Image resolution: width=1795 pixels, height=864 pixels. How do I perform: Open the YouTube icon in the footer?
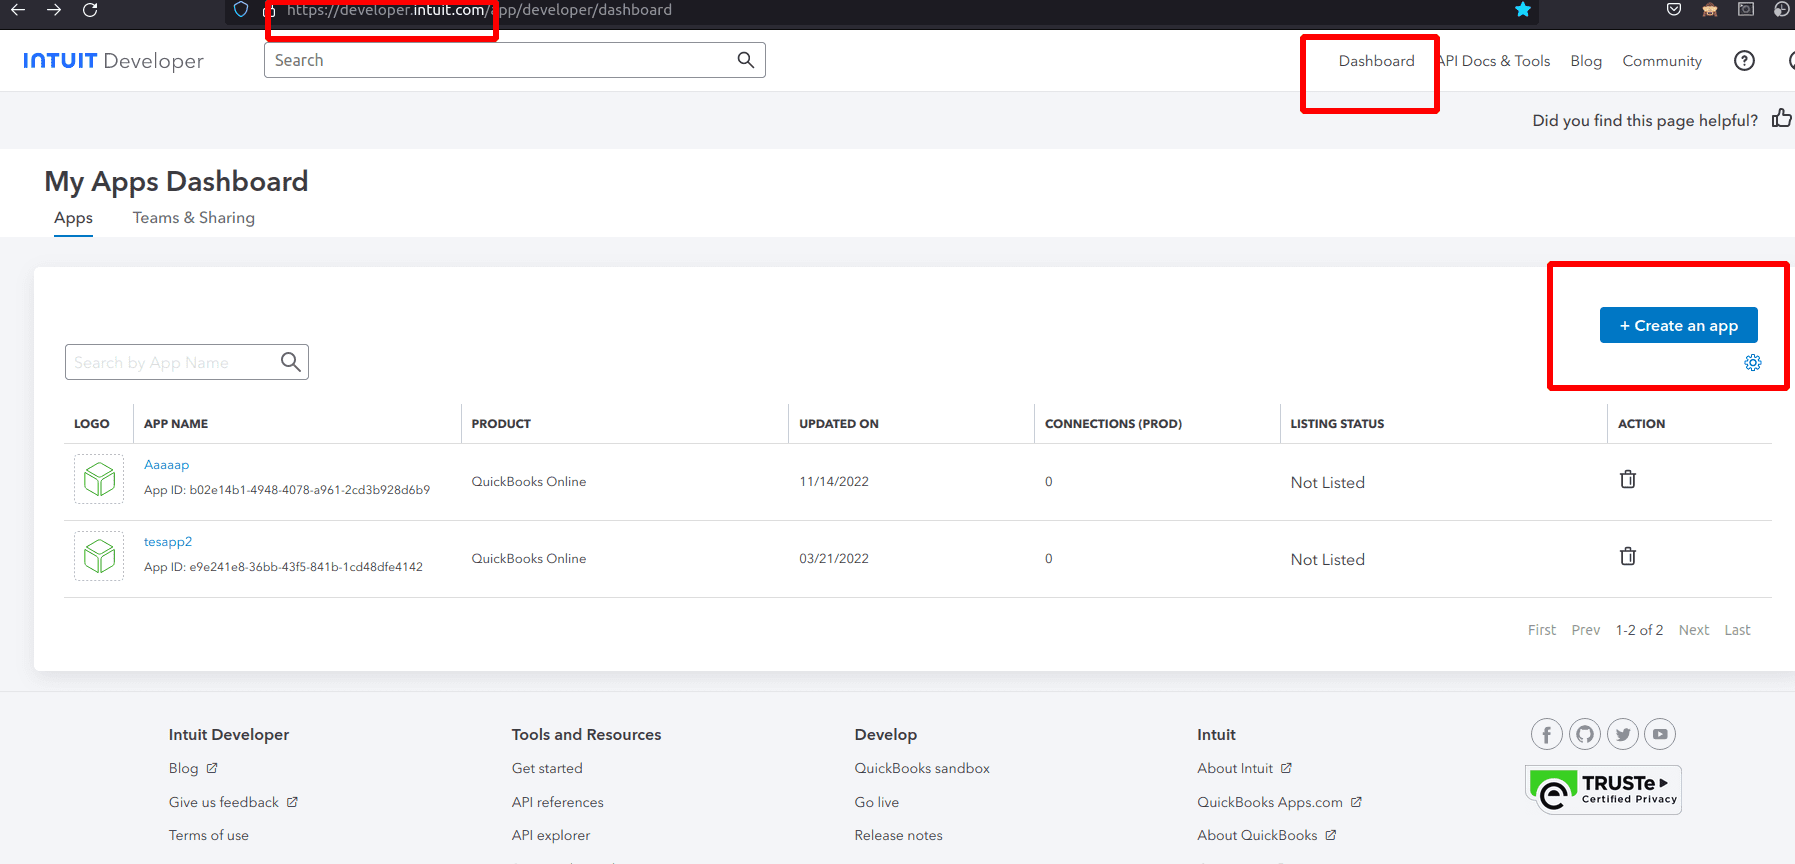[x=1660, y=735]
